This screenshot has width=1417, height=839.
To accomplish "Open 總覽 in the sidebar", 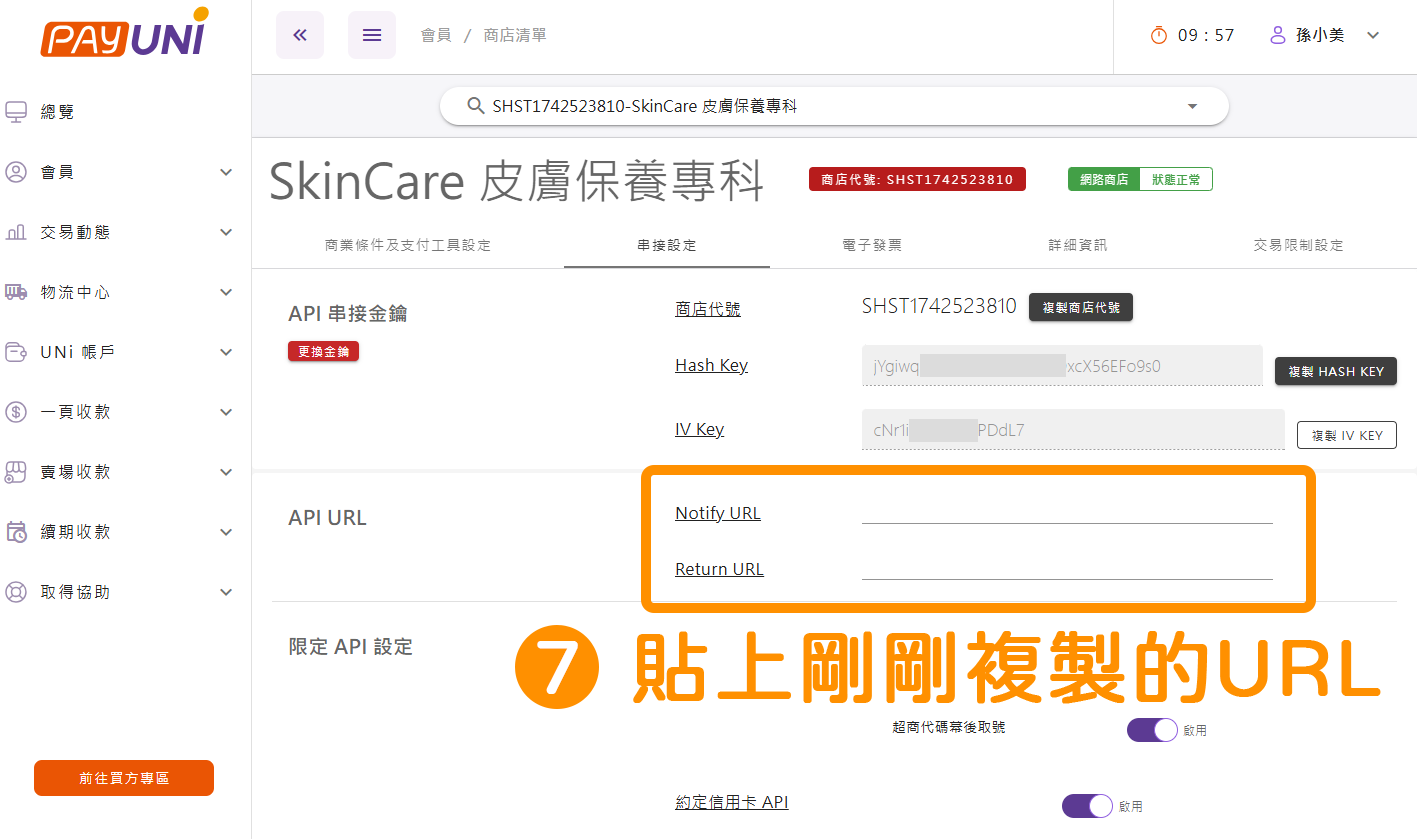I will click(x=58, y=112).
